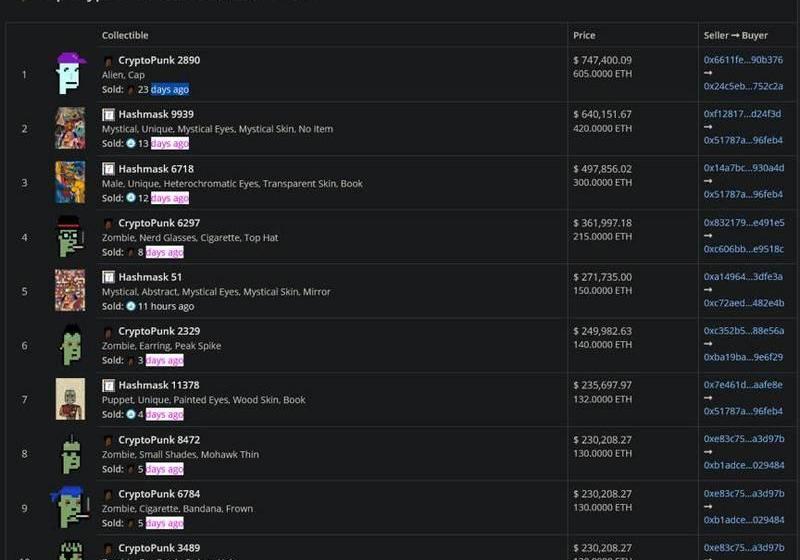
Task: Open seller address 0x832179...e491e5
Action: click(744, 222)
